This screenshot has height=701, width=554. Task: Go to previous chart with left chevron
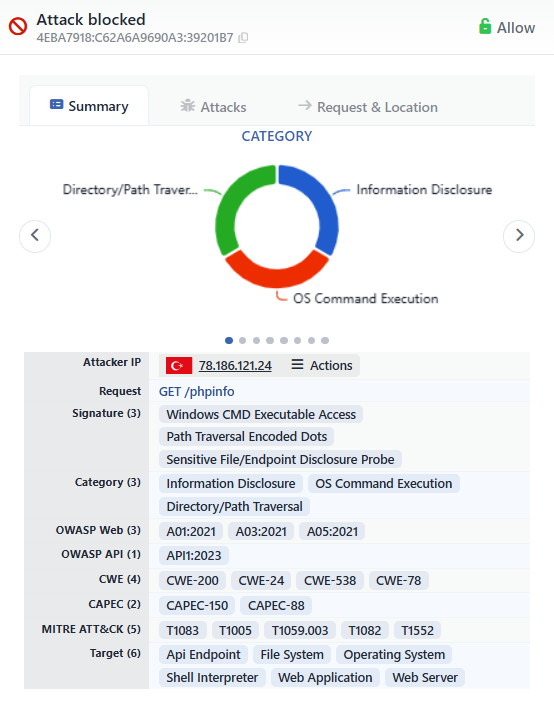(35, 236)
